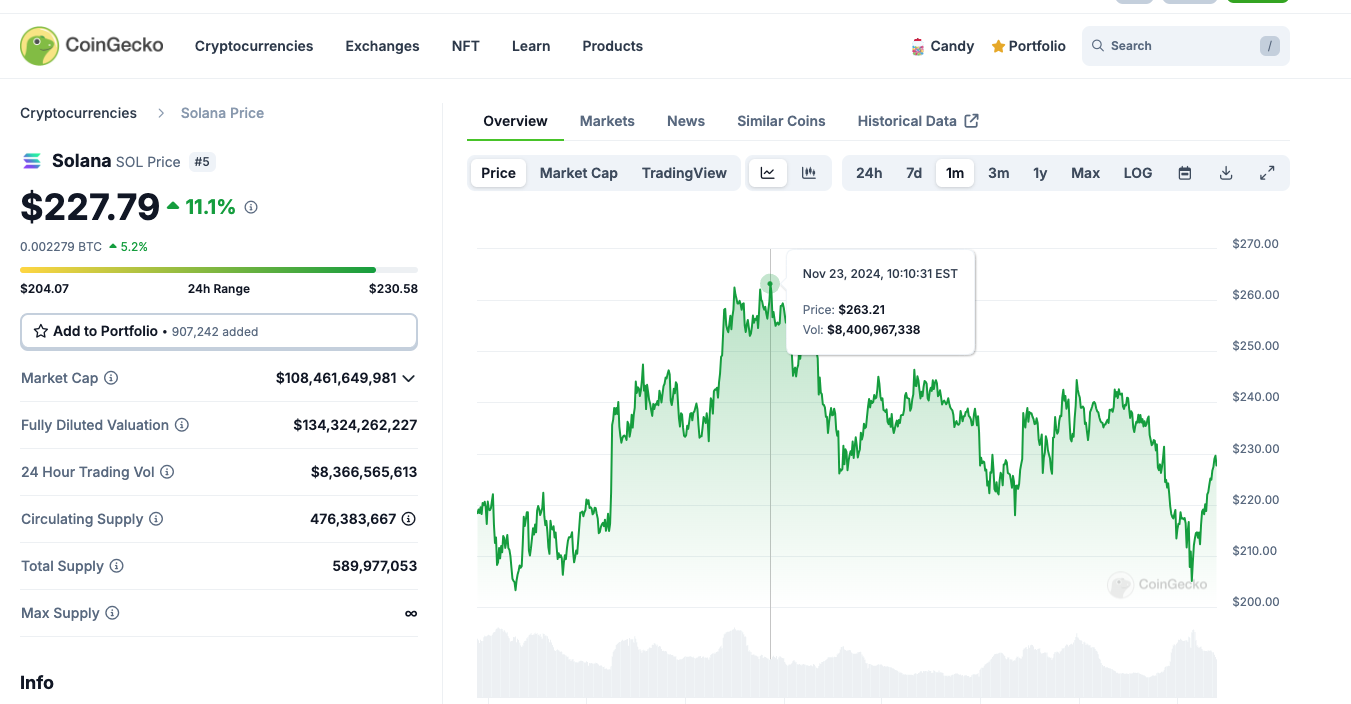Screen dimensions: 1351x704
Task: Click the Solana coin logo
Action: coord(32,161)
